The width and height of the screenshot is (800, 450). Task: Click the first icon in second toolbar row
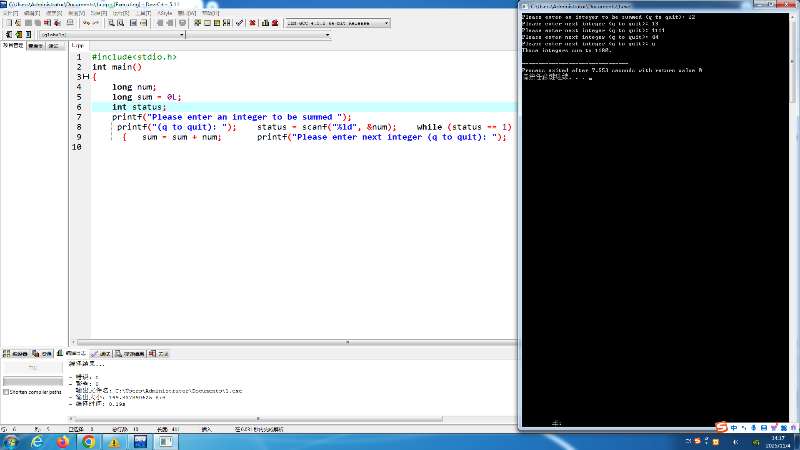coord(9,34)
